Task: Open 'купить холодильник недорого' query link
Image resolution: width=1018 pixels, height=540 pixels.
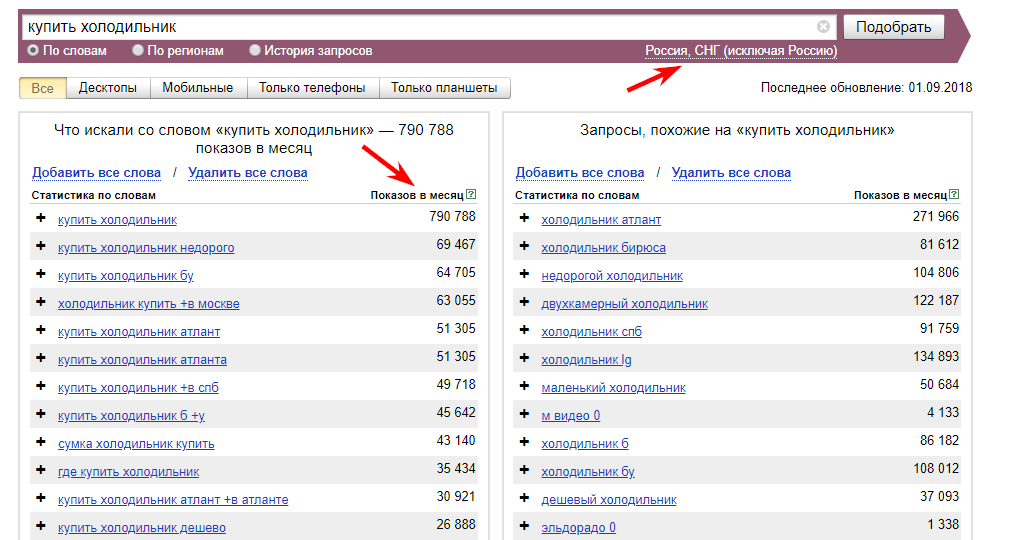Action: (x=146, y=247)
